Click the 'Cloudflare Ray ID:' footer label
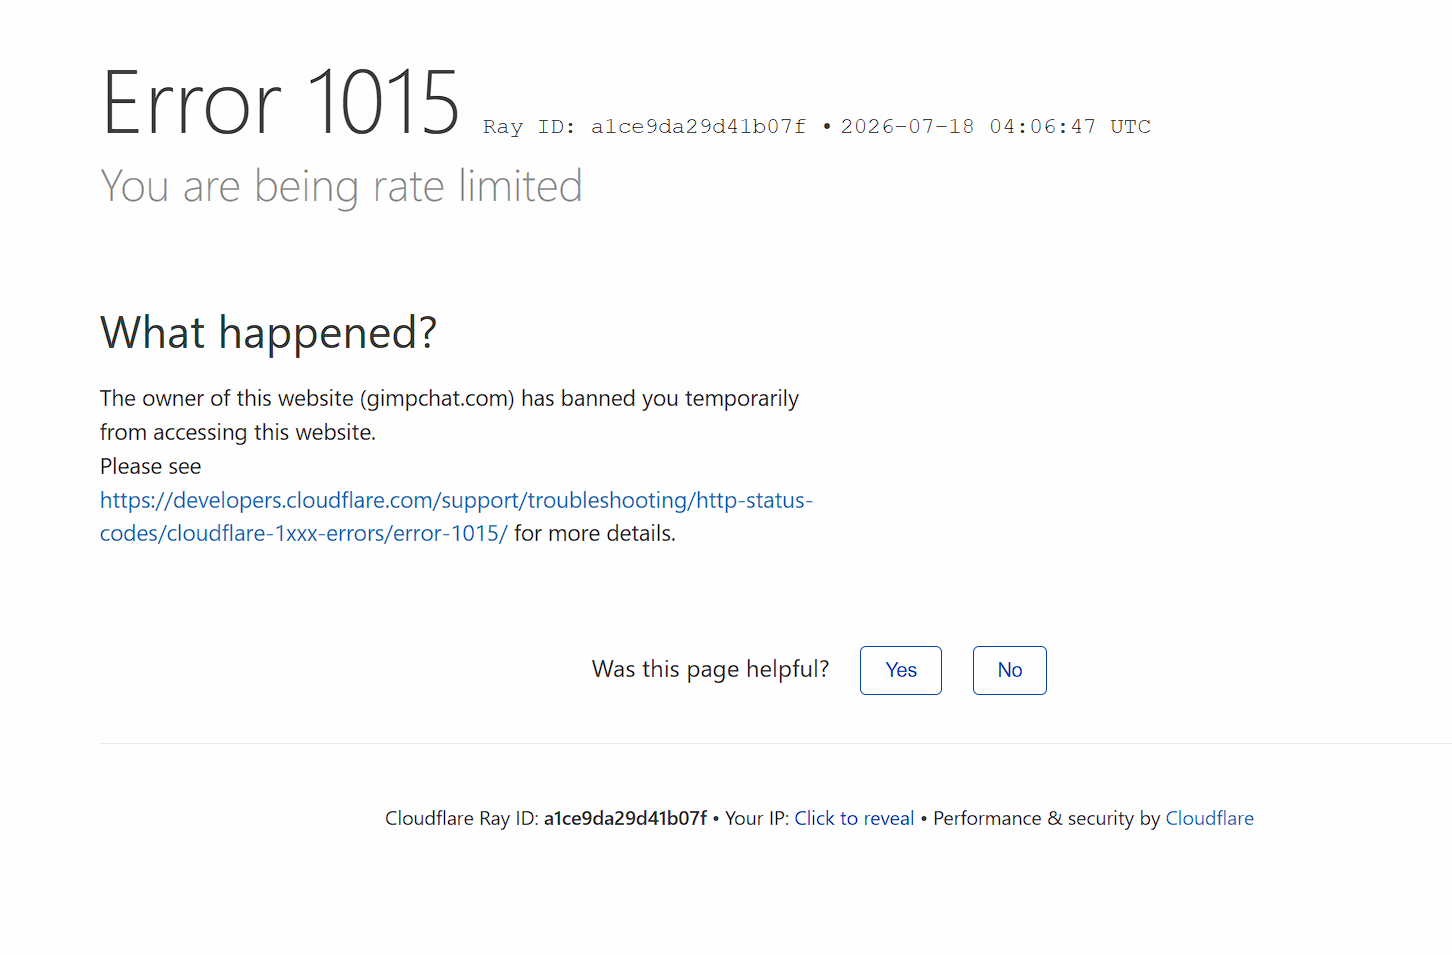 point(461,818)
